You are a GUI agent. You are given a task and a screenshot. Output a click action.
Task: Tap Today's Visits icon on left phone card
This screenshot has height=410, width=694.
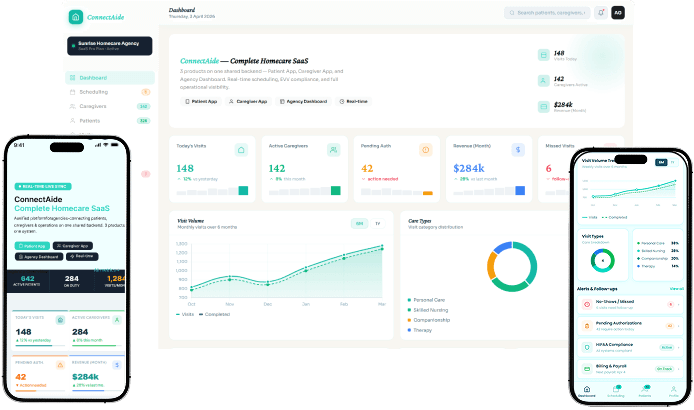pyautogui.click(x=60, y=320)
